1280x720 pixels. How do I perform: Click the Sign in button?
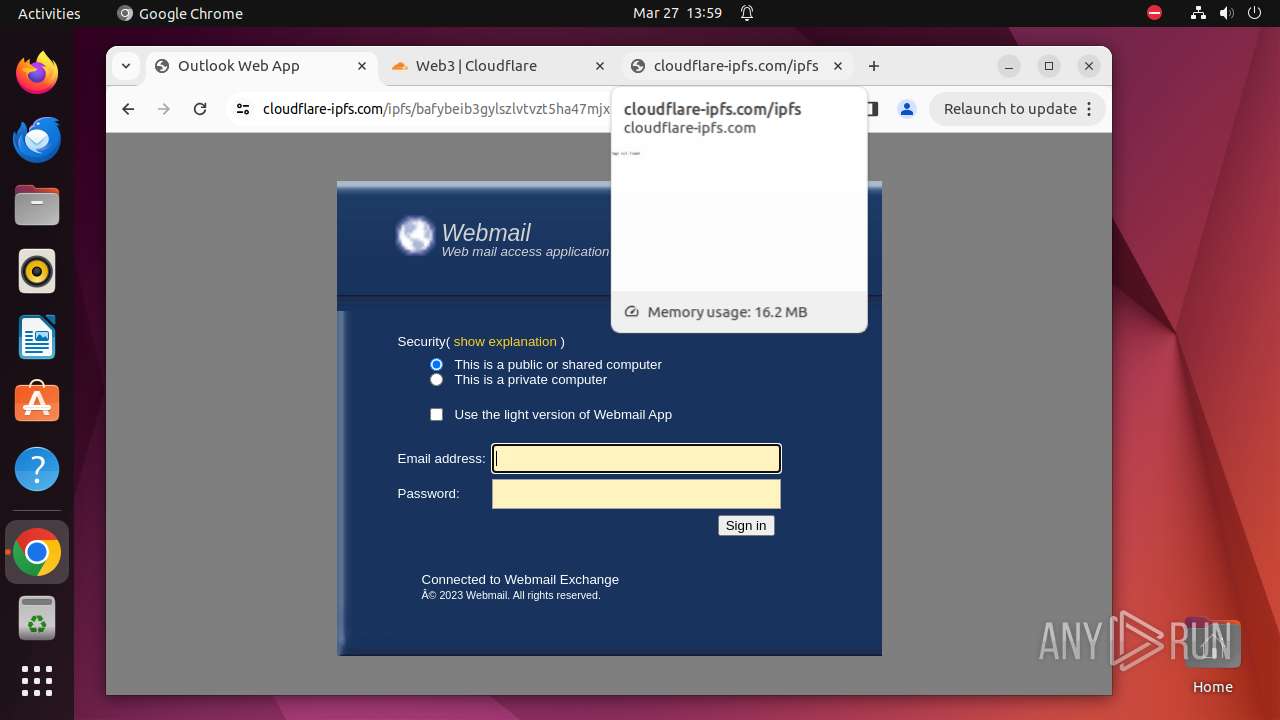pos(746,526)
